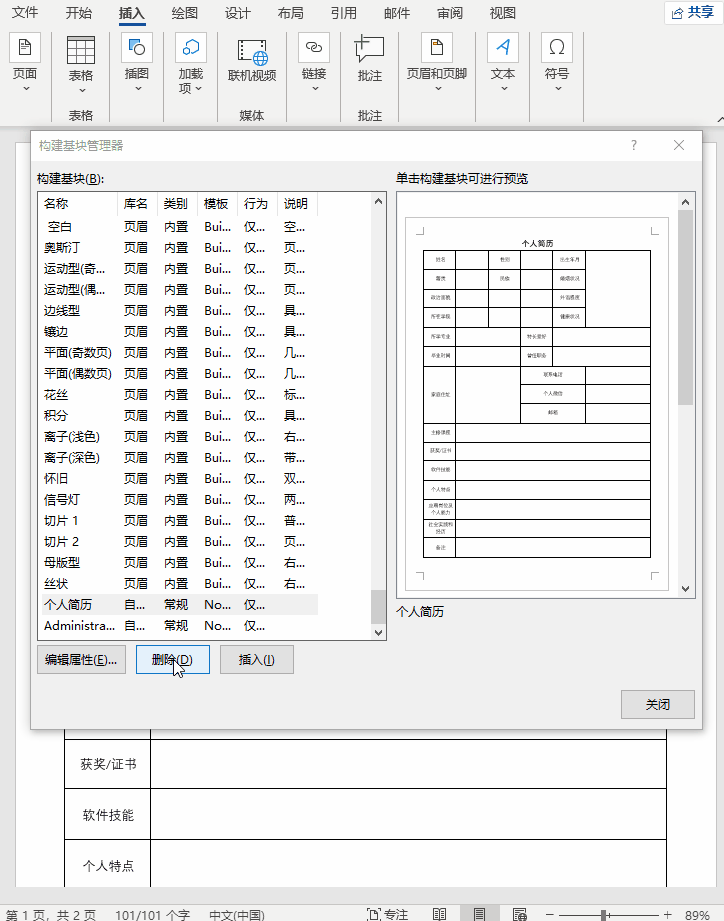Sort list by 名称 column header

[x=78, y=204]
